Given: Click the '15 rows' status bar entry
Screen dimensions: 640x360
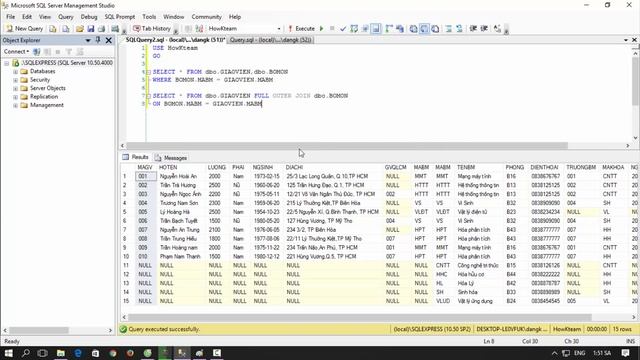Looking at the screenshot, I should click(622, 329).
